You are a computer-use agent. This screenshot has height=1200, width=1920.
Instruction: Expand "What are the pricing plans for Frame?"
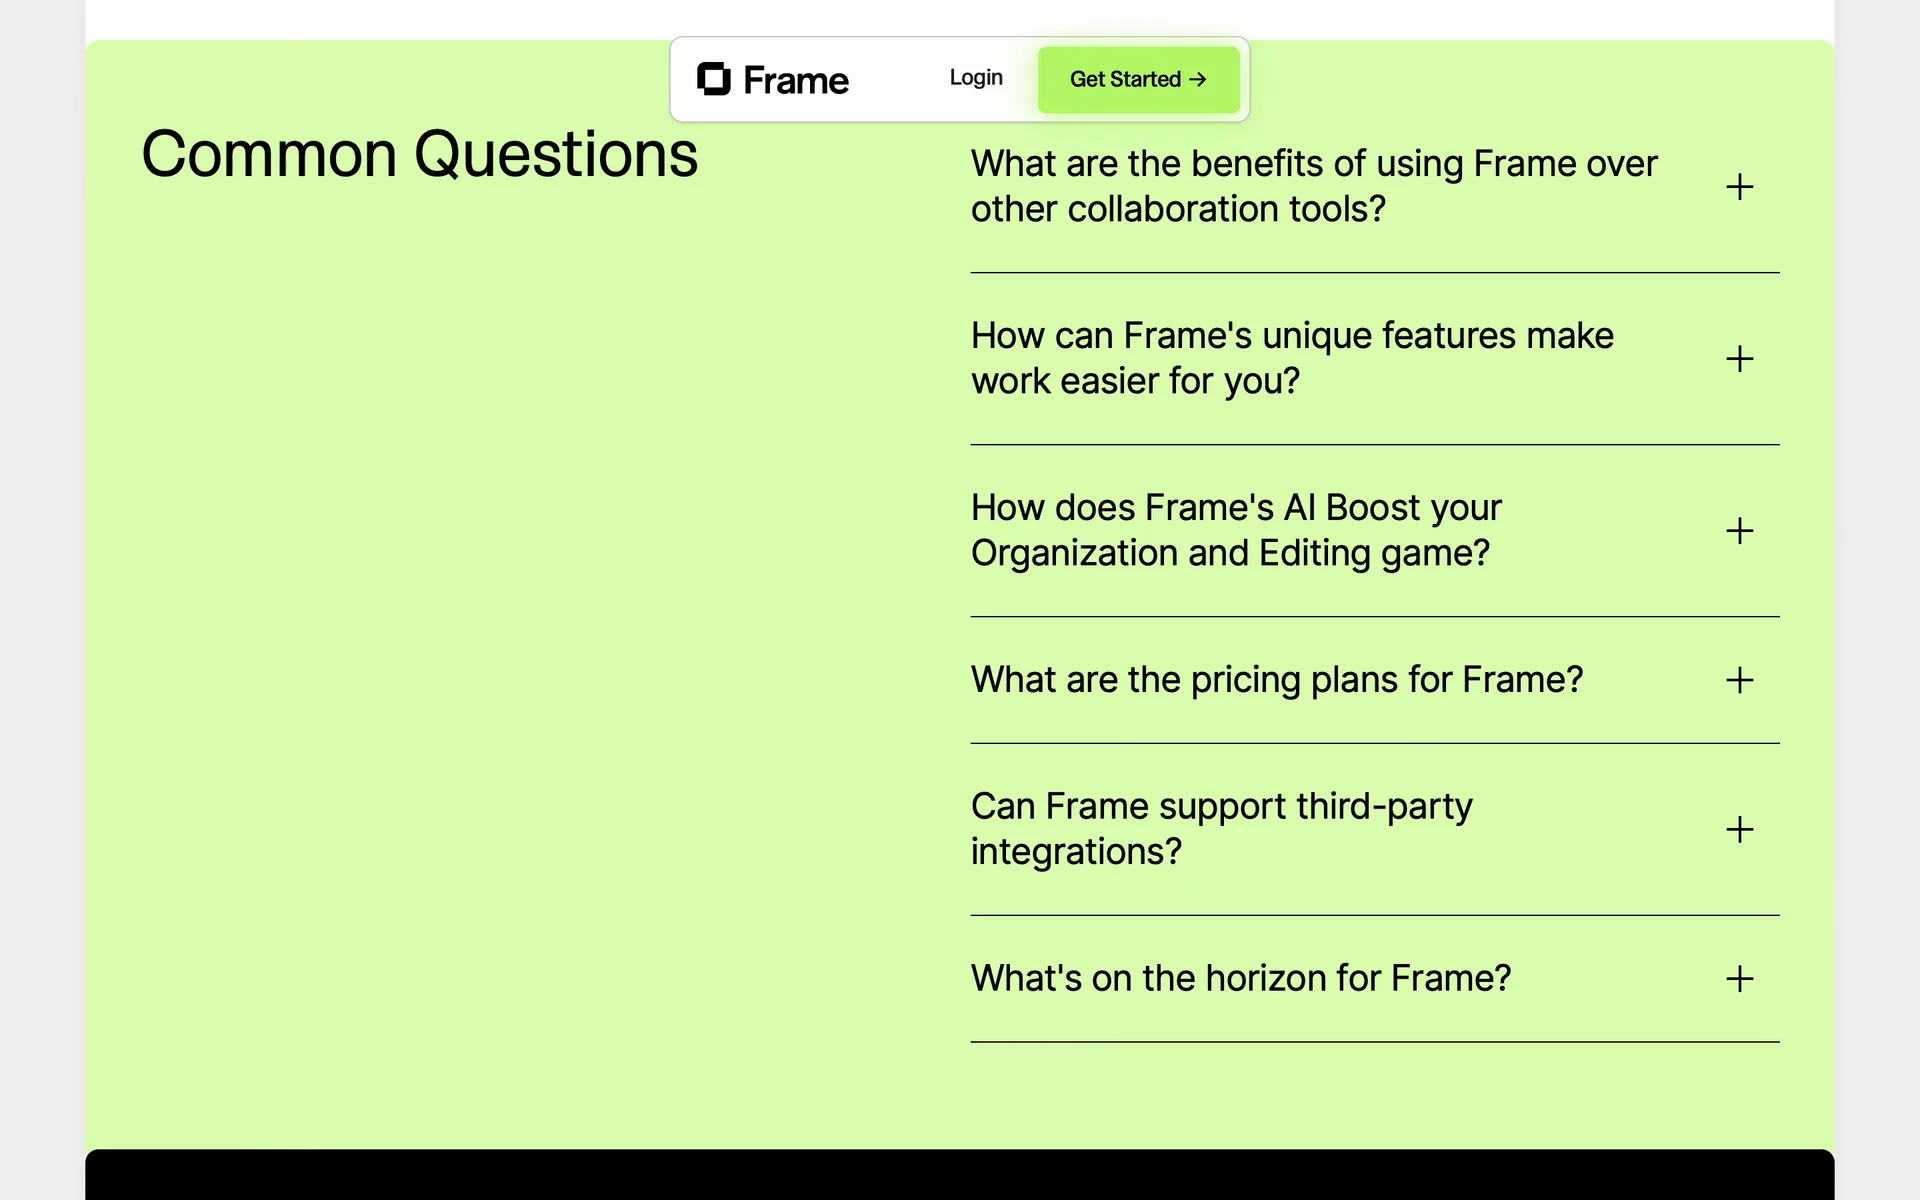pos(1276,680)
